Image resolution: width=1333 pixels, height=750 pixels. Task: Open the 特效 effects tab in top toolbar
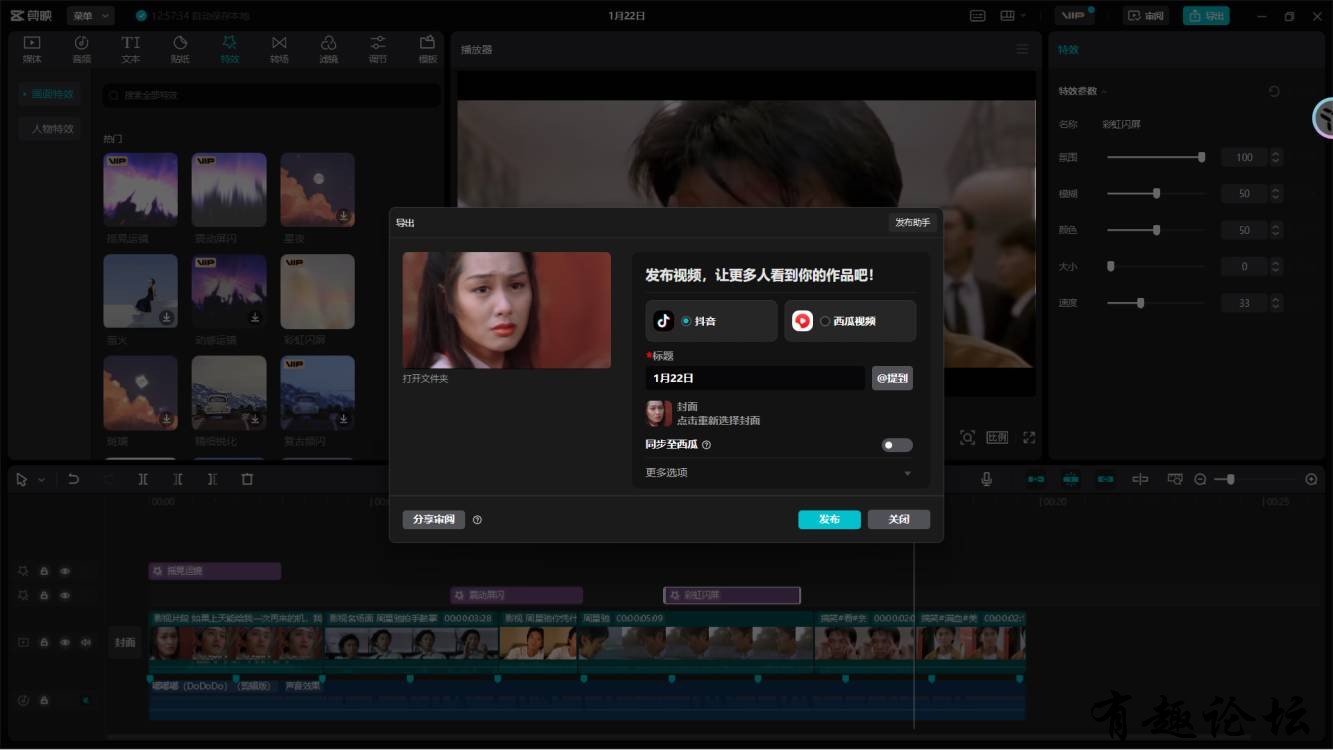click(x=230, y=49)
